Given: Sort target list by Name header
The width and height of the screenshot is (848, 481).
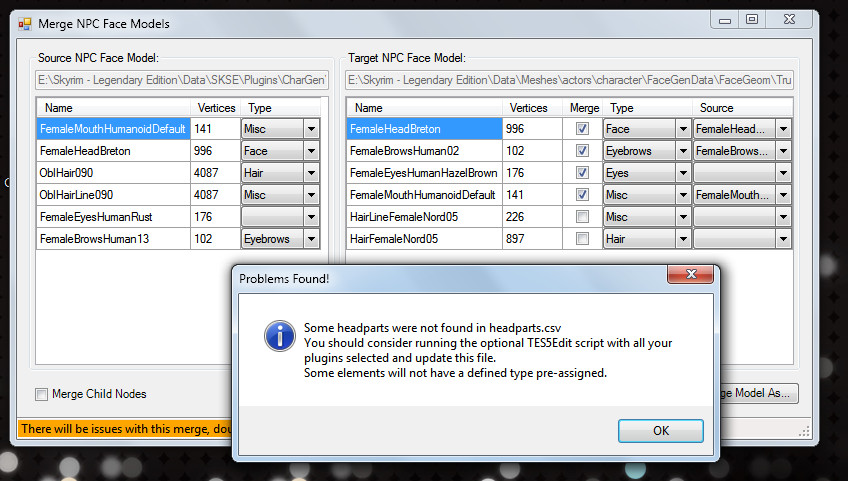Looking at the screenshot, I should (x=425, y=108).
